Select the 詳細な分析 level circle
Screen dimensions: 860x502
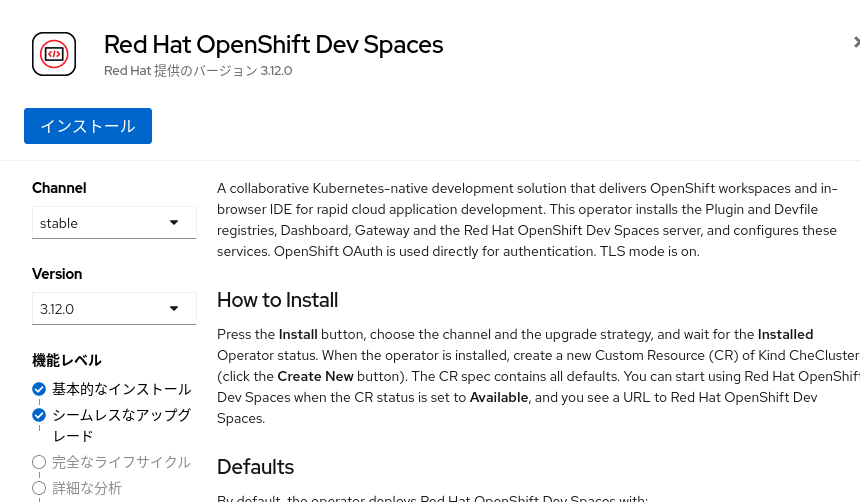(39, 488)
